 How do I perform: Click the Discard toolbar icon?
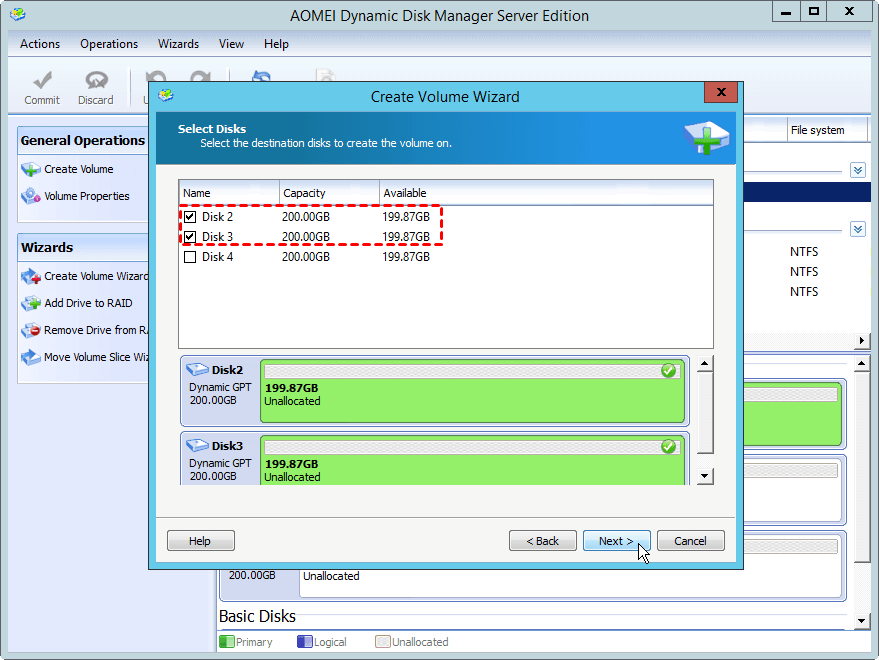pos(96,80)
